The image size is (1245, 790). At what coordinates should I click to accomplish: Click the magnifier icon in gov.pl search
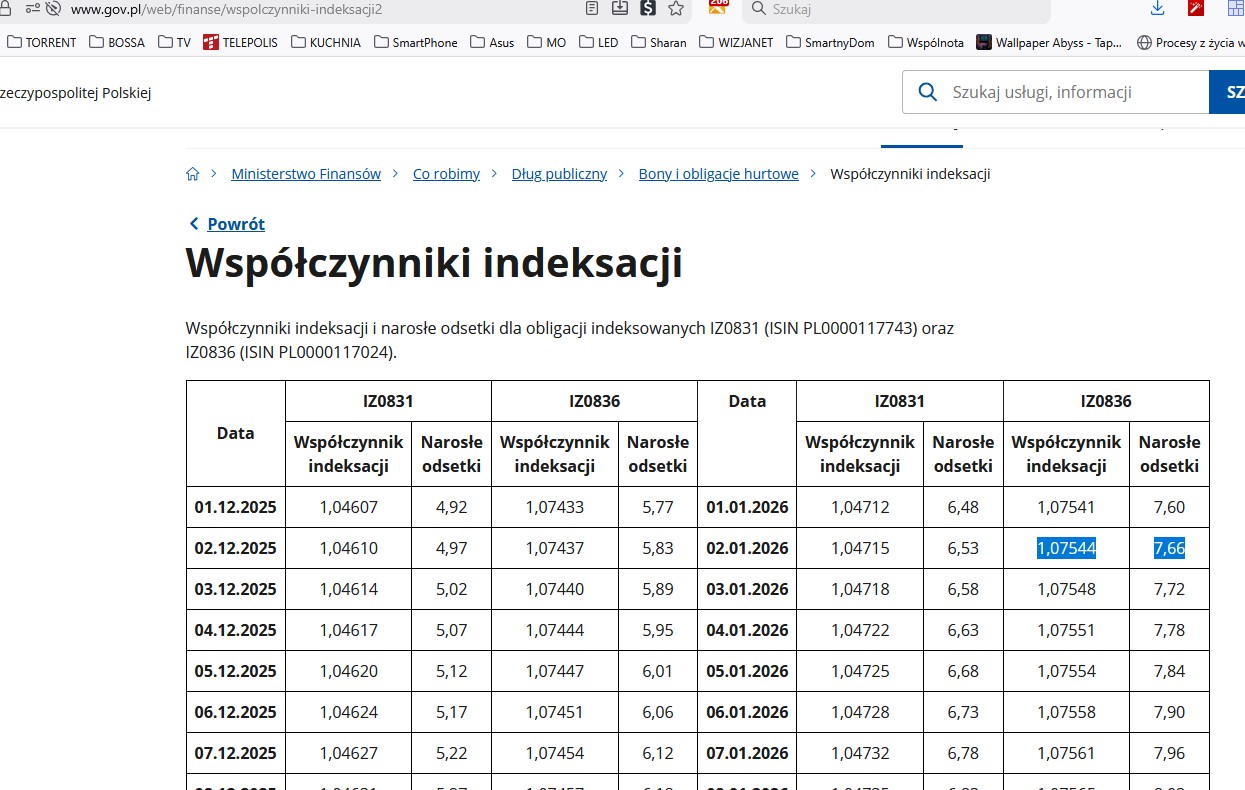point(927,92)
